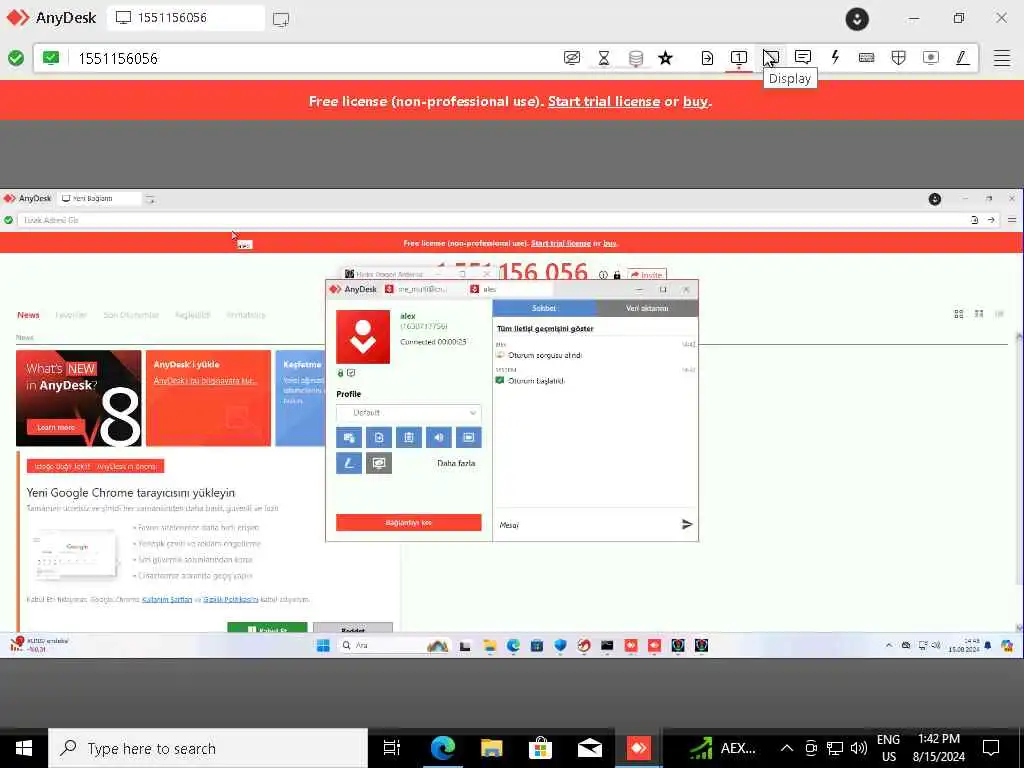Toggle whiteboard draw permission in remote panel
This screenshot has width=1024, height=768.
click(x=349, y=463)
